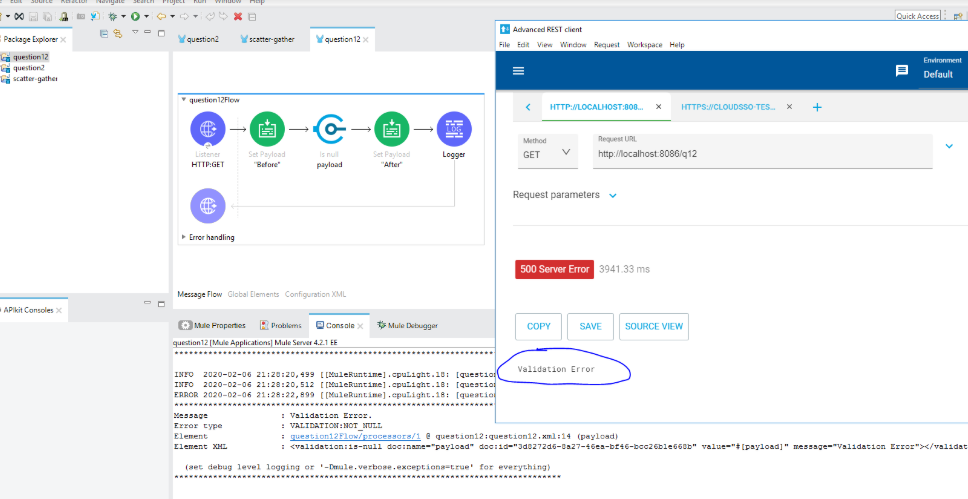Click the messages chat icon
This screenshot has width=968, height=499.
901,71
